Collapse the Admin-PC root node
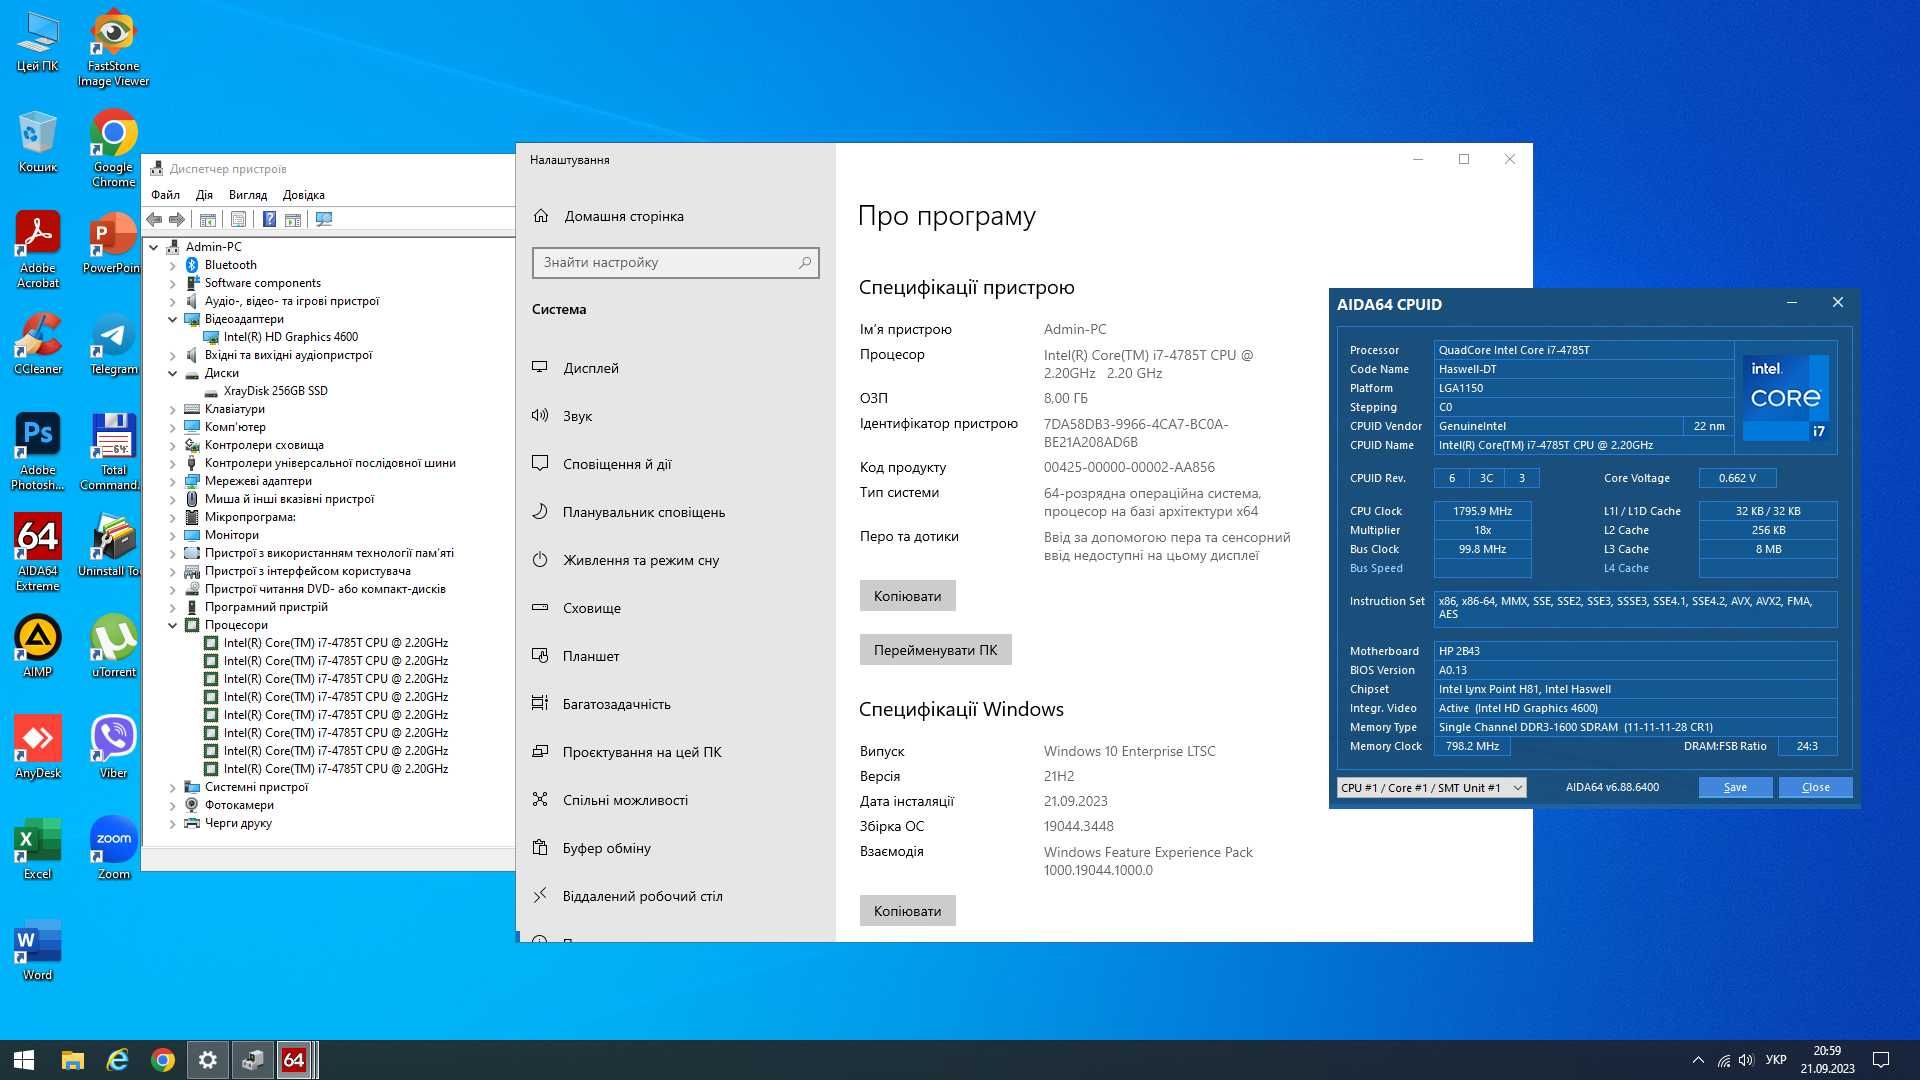Viewport: 1920px width, 1080px height. [x=154, y=247]
